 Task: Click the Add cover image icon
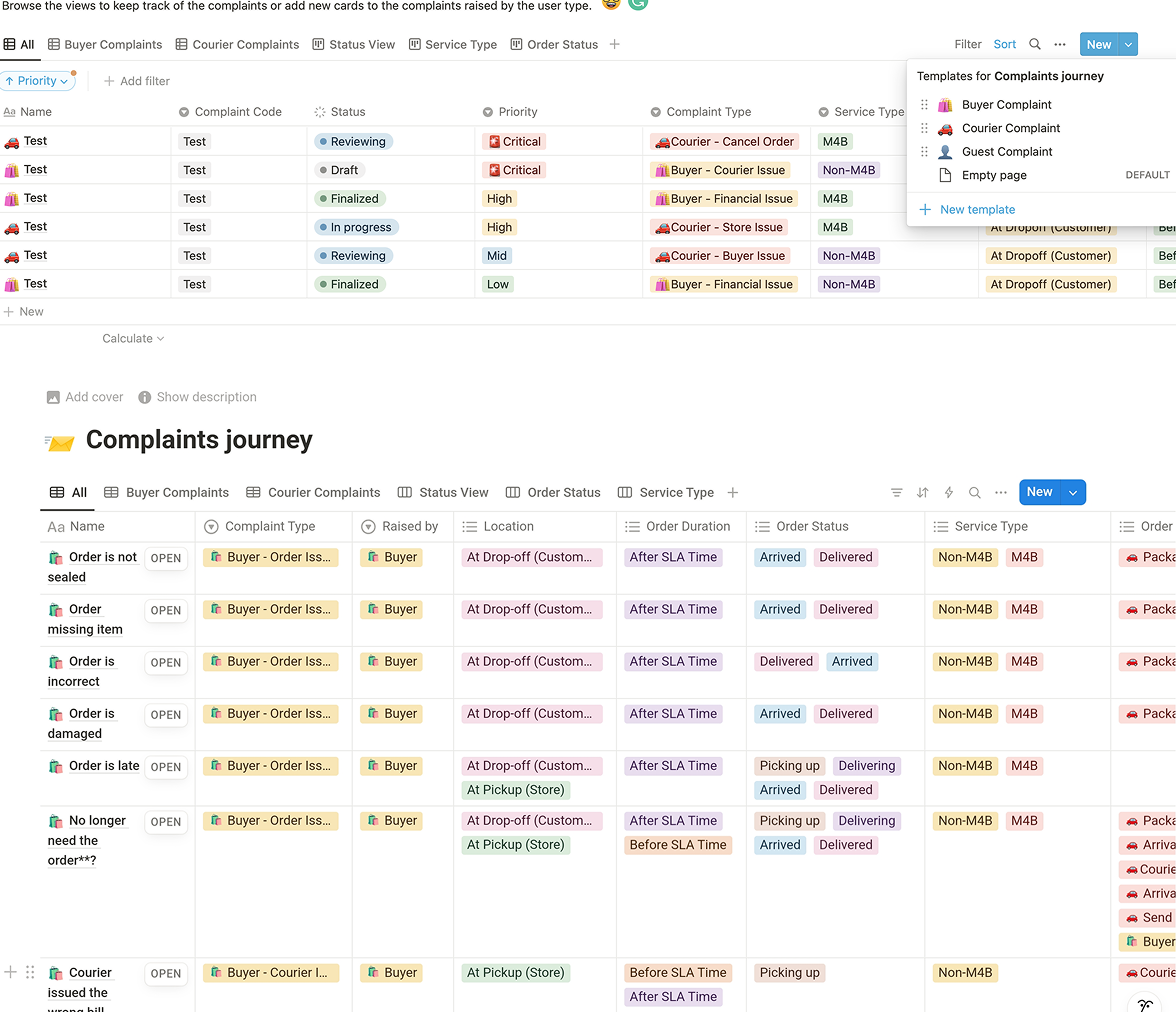pyautogui.click(x=53, y=397)
